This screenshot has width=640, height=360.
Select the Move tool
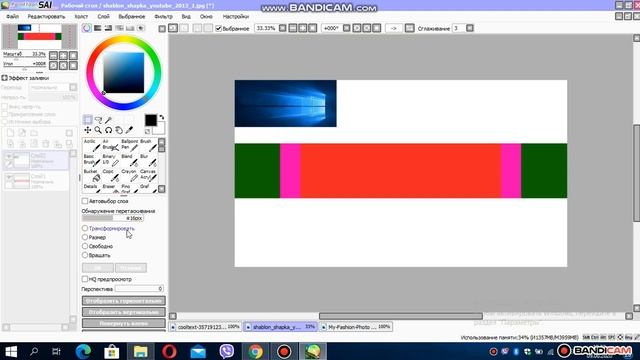coord(87,130)
